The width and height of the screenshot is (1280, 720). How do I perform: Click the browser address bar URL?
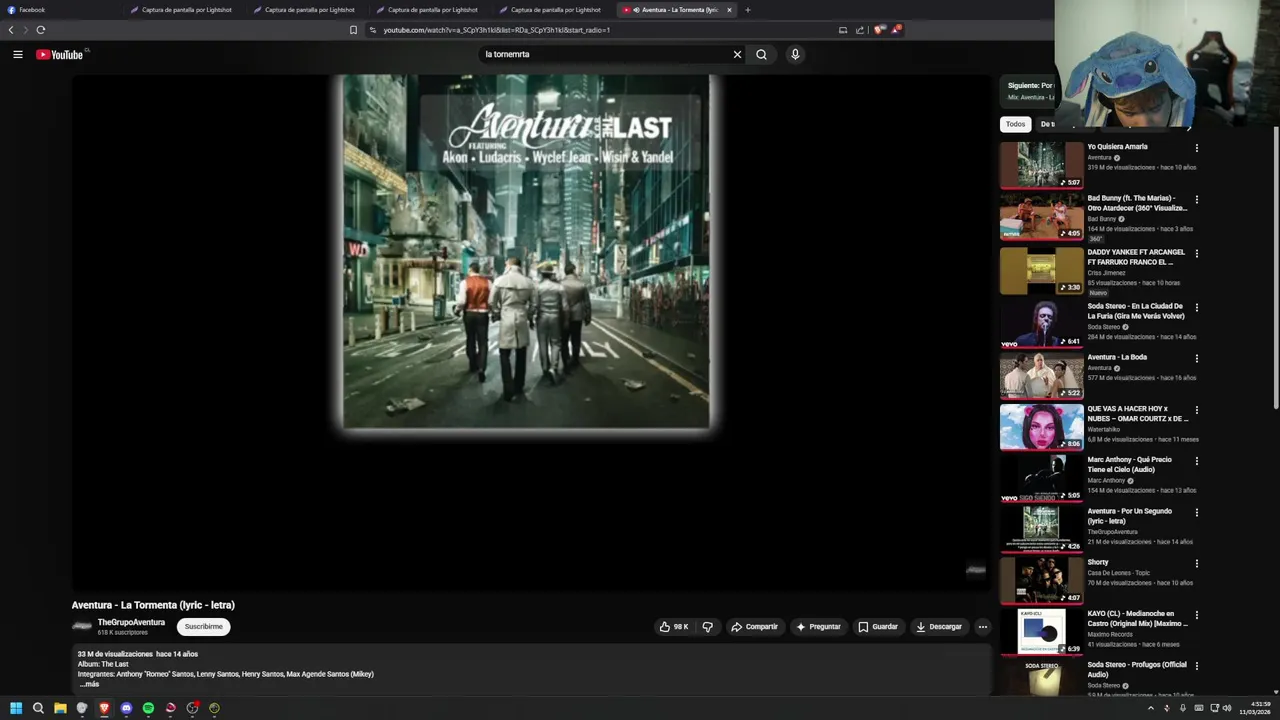coord(496,30)
